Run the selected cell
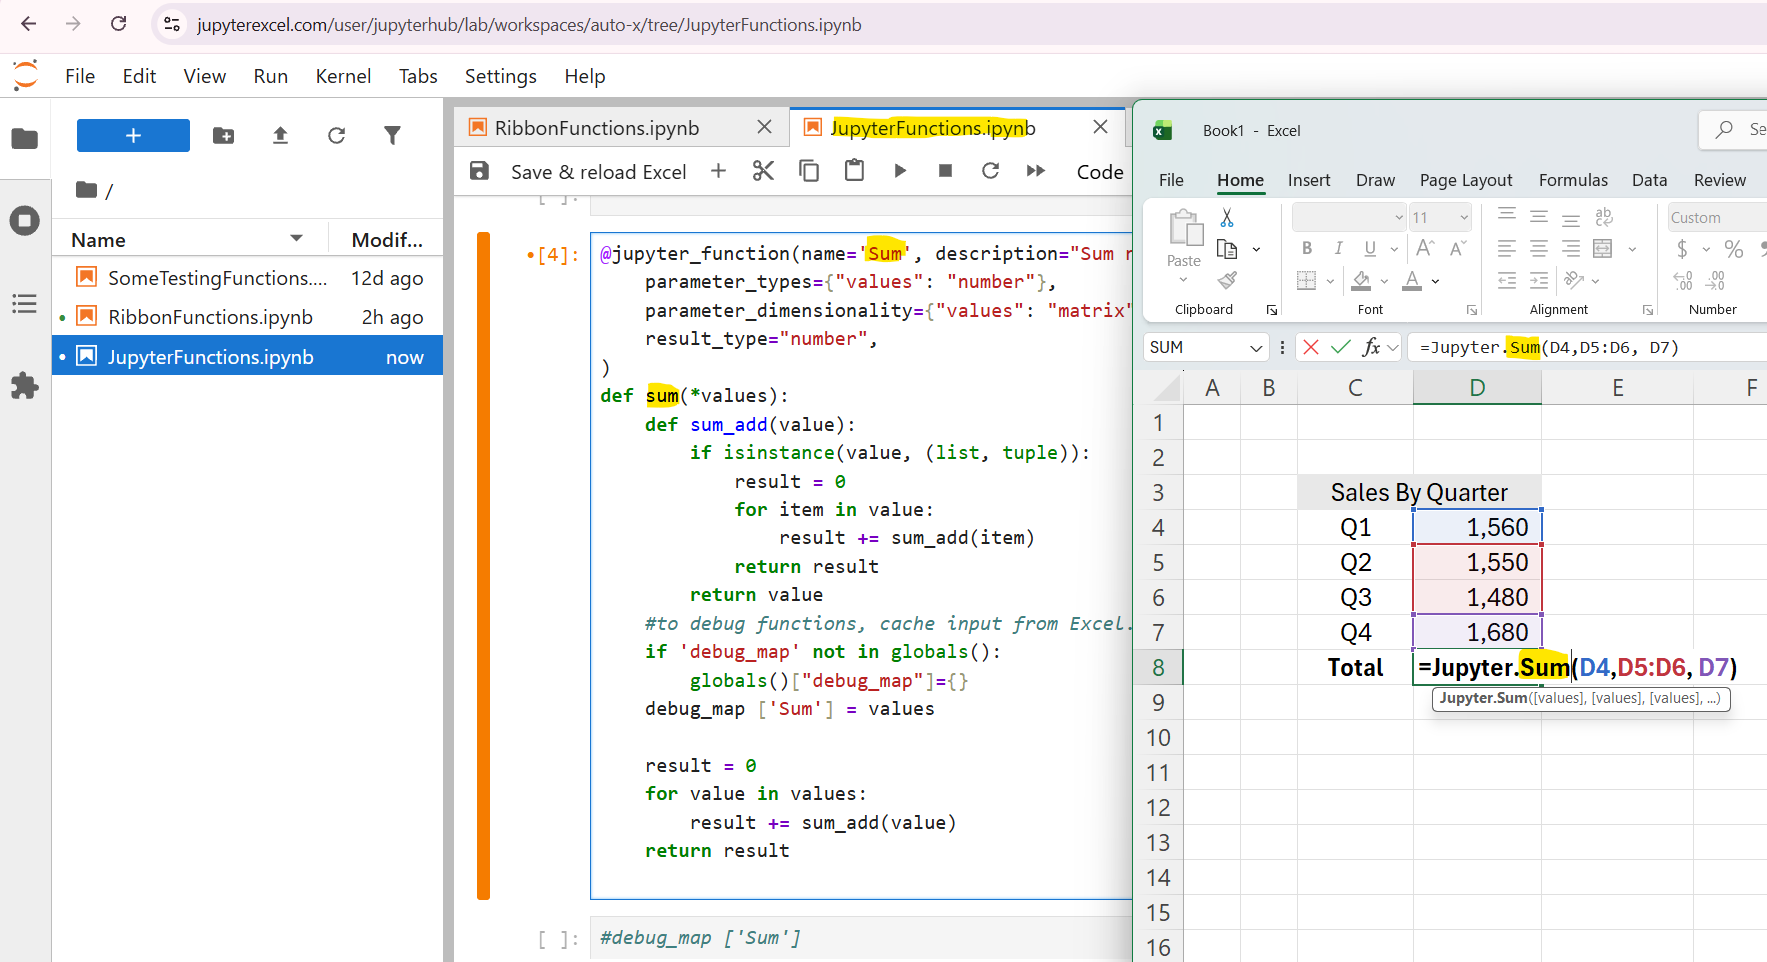Image resolution: width=1767 pixels, height=962 pixels. pyautogui.click(x=900, y=171)
